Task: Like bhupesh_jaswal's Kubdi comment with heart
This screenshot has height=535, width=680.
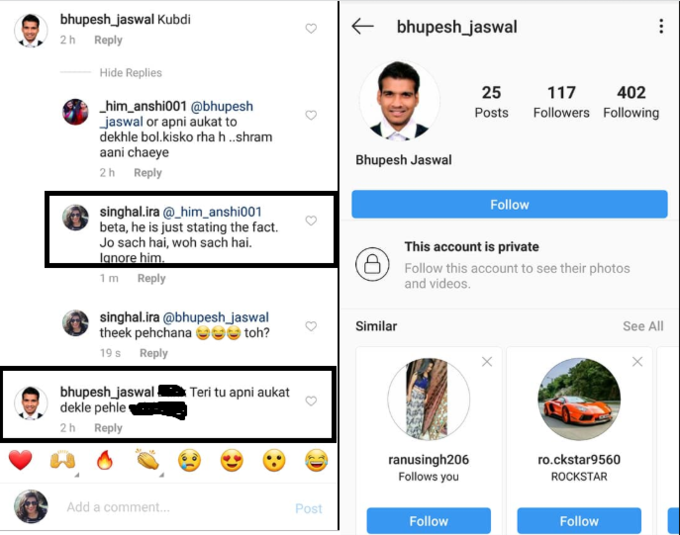Action: [x=311, y=29]
